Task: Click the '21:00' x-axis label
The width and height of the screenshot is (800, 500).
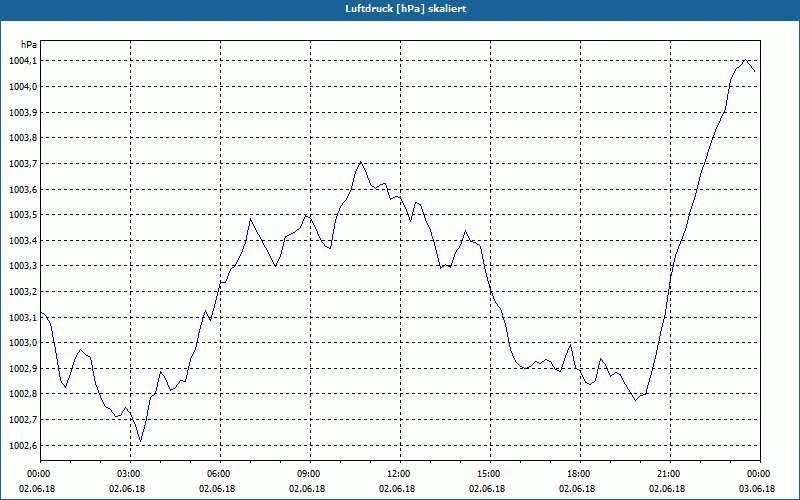Action: [670, 474]
